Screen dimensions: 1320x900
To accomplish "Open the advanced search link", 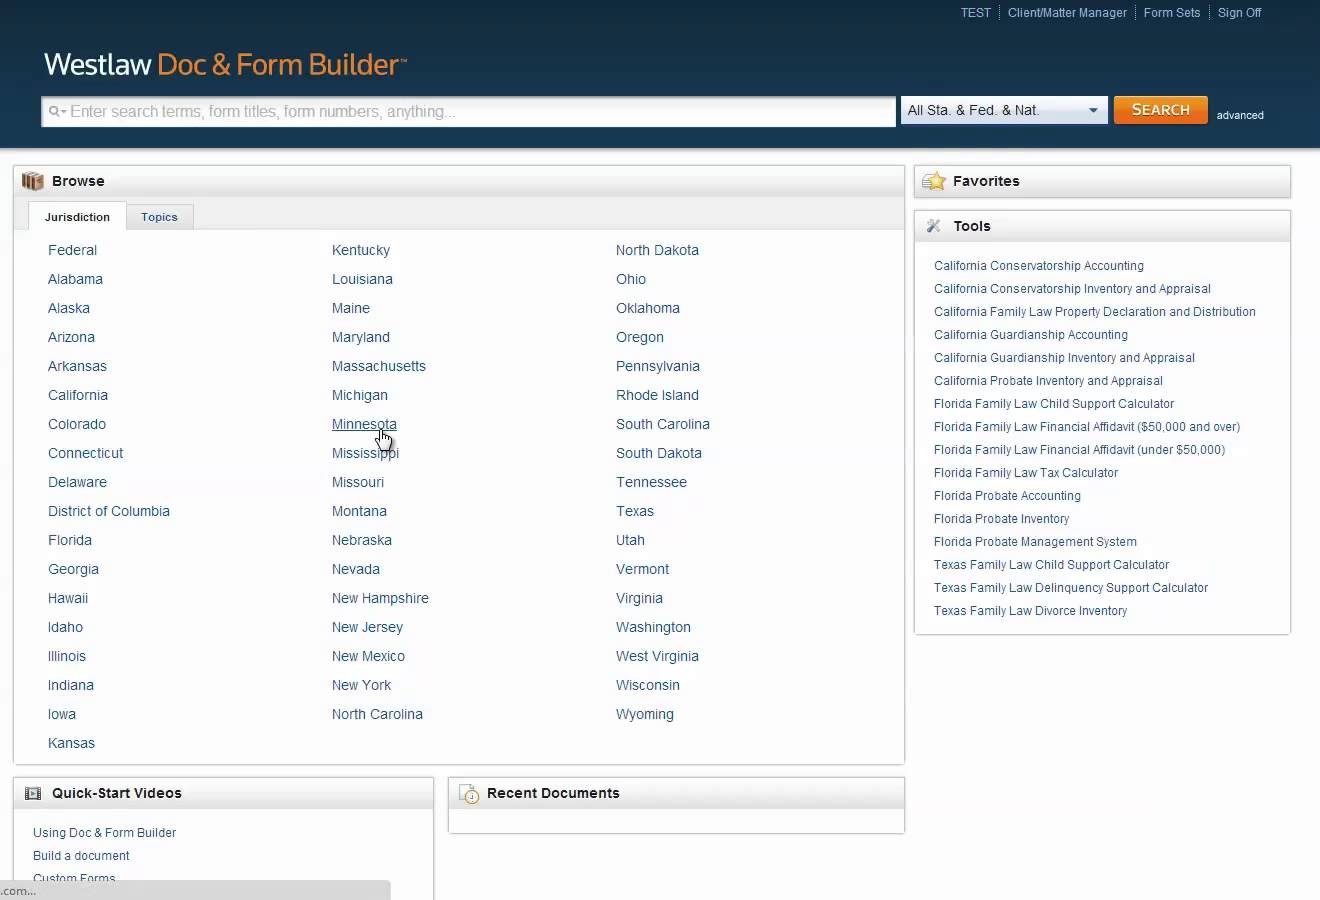I will point(1239,115).
